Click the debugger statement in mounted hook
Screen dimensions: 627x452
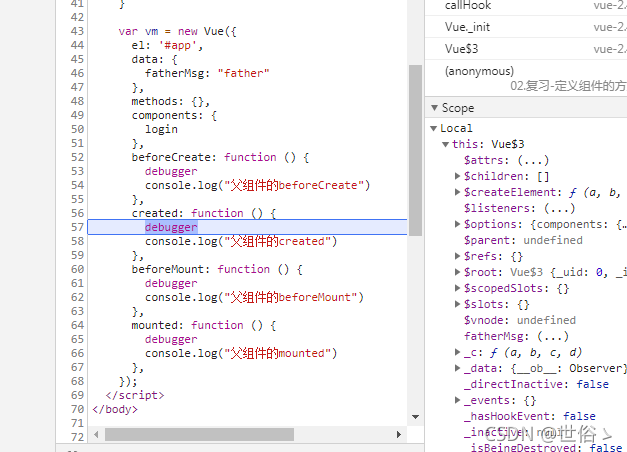171,339
